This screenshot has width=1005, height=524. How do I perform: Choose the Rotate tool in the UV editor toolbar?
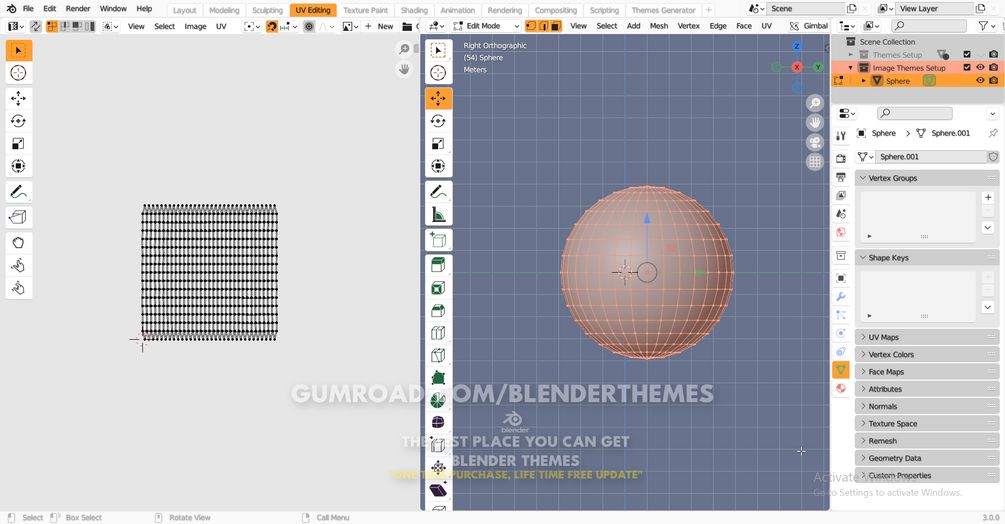tap(19, 121)
